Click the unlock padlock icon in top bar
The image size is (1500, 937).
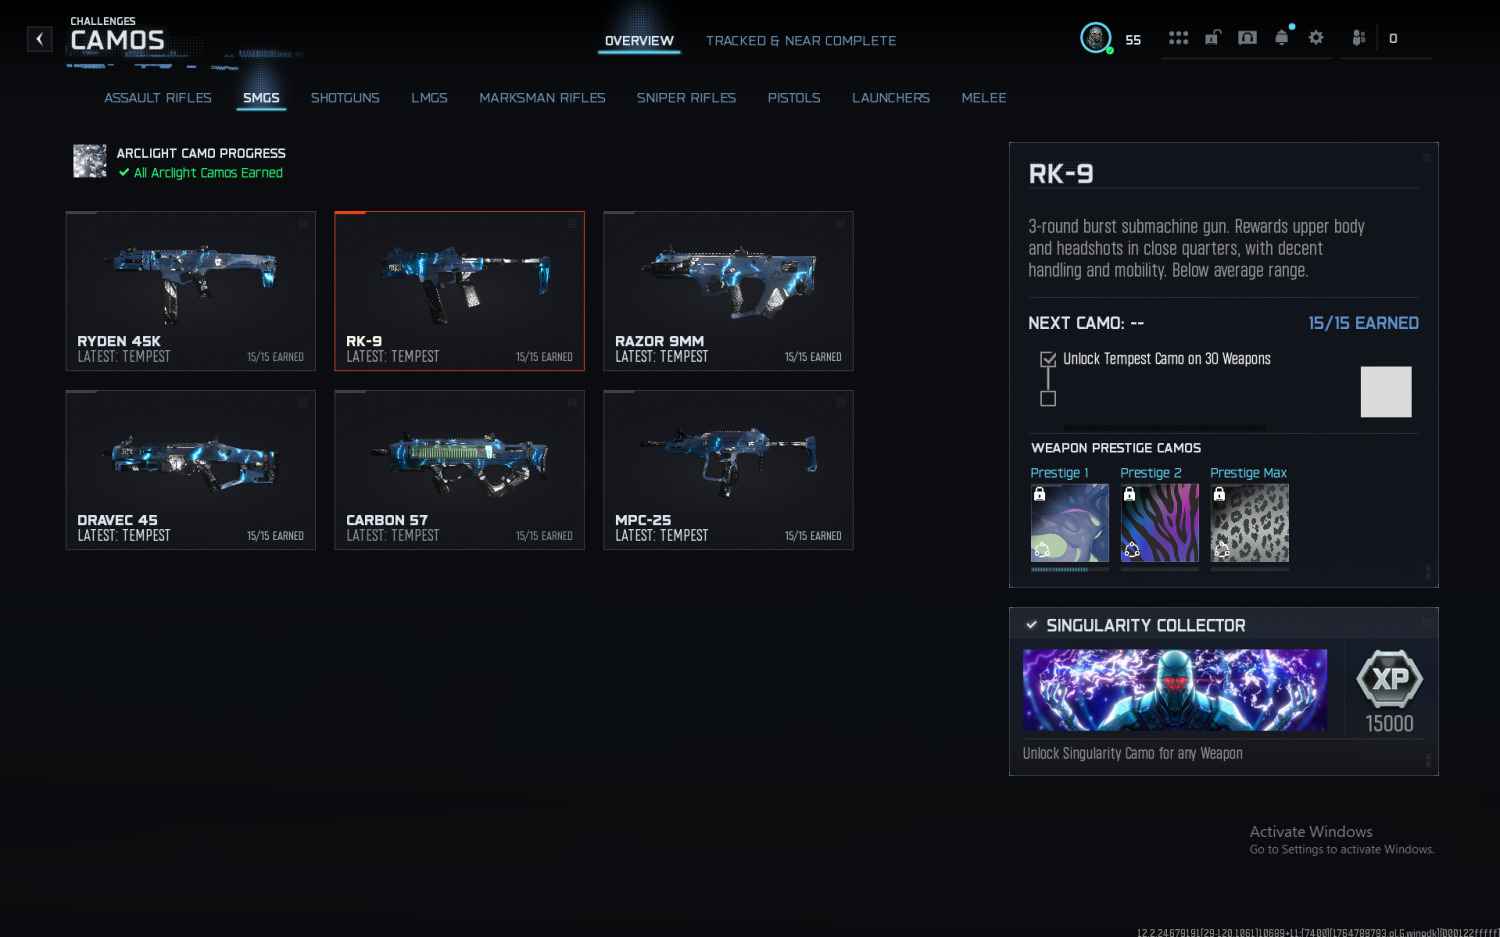tap(1212, 38)
